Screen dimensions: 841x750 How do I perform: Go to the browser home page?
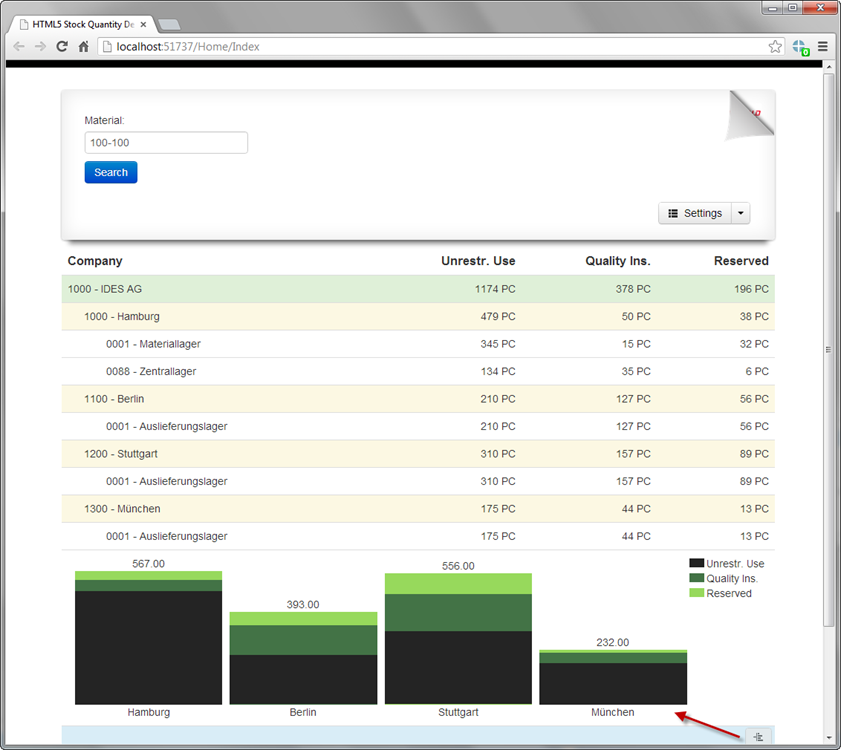click(84, 46)
